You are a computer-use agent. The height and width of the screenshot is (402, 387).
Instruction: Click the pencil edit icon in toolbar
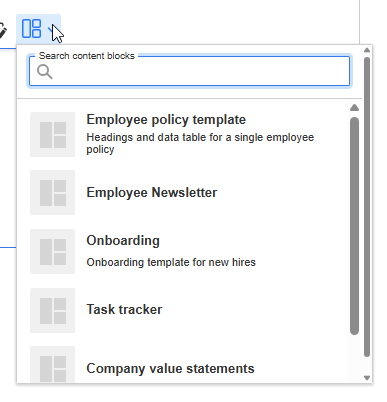pyautogui.click(x=3, y=30)
